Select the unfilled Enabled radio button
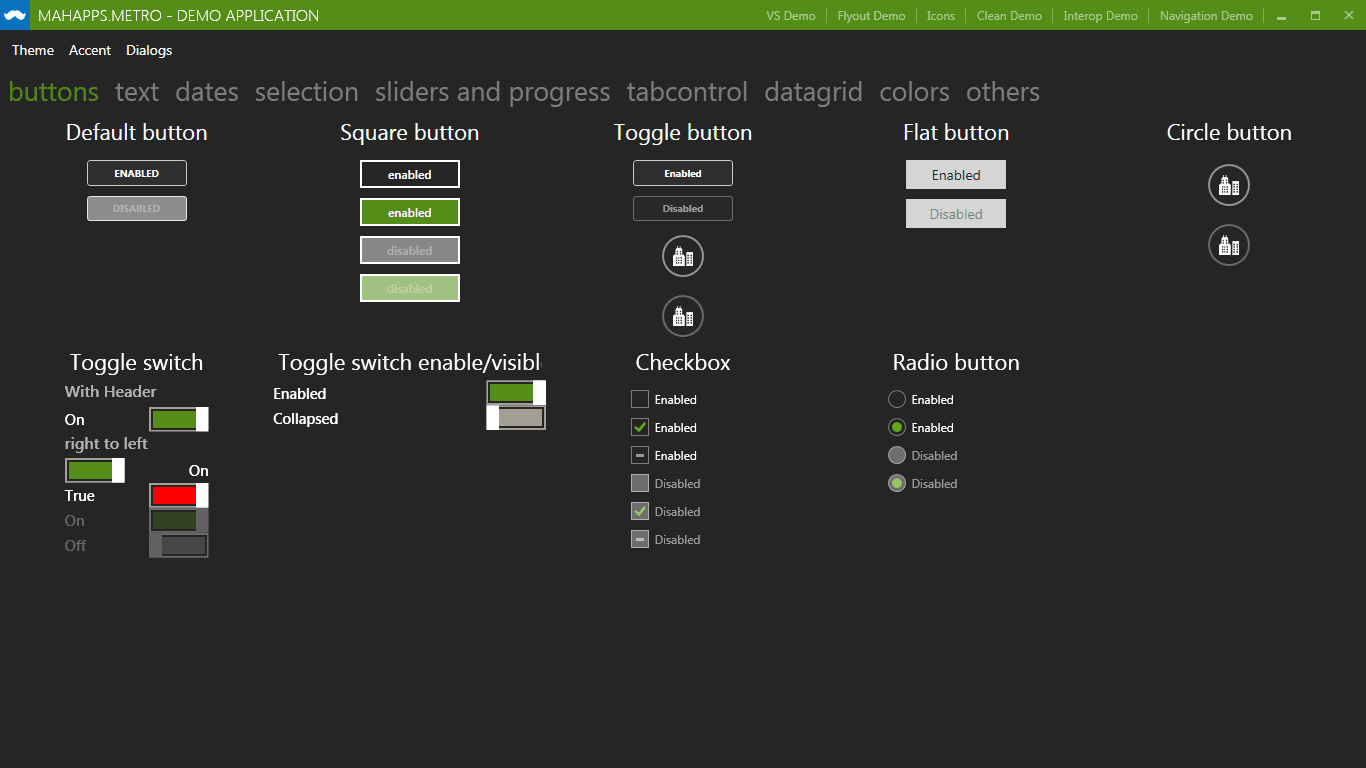The image size is (1366, 768). point(897,399)
